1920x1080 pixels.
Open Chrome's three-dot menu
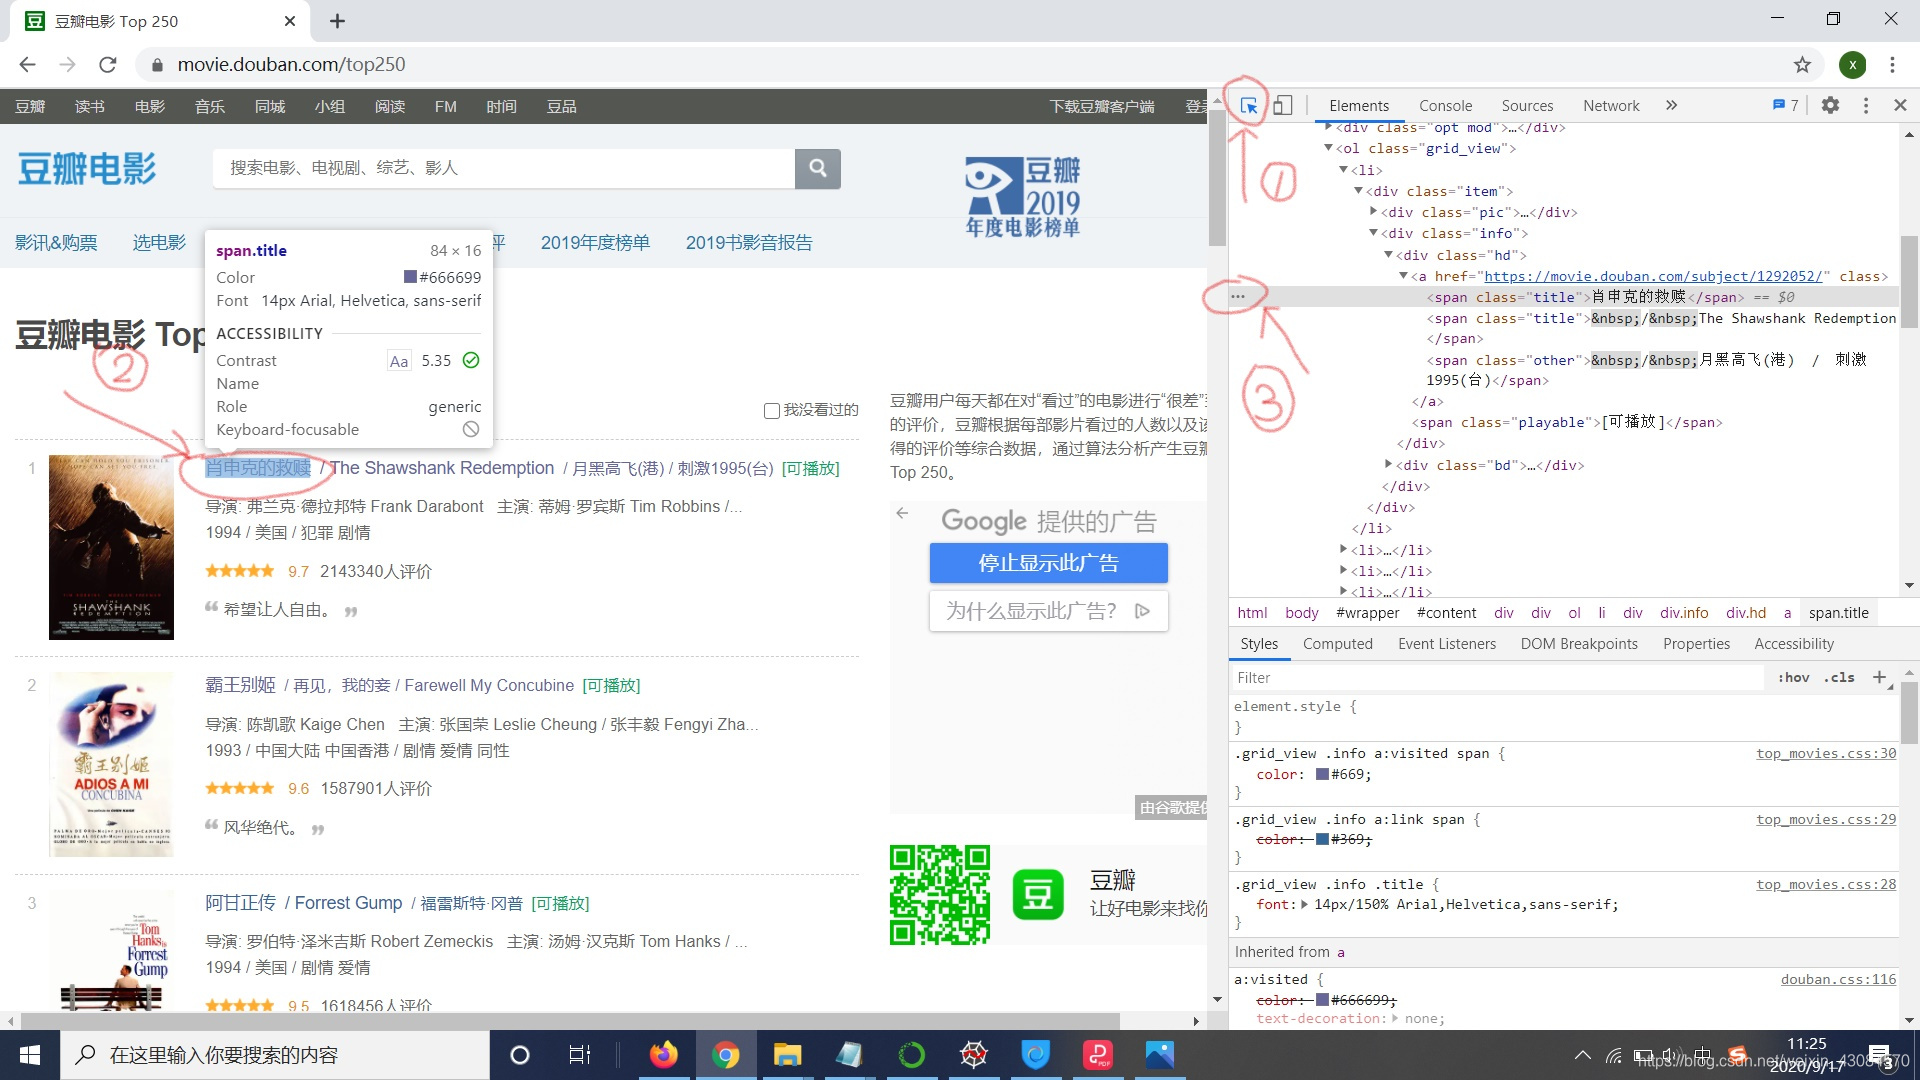1892,64
